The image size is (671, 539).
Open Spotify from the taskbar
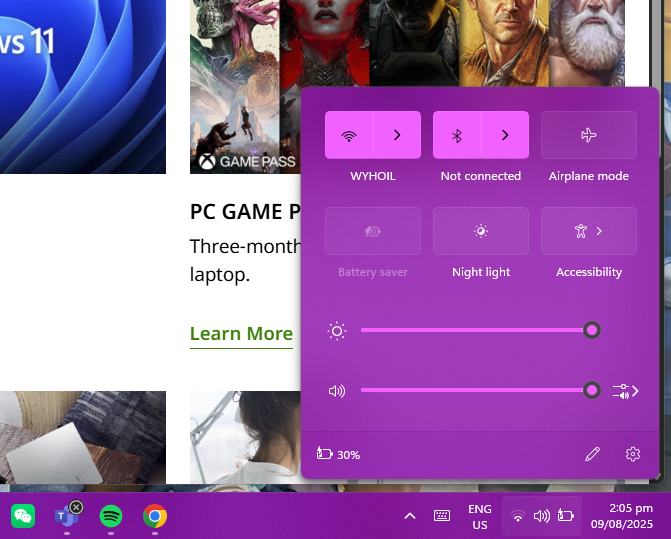point(111,516)
